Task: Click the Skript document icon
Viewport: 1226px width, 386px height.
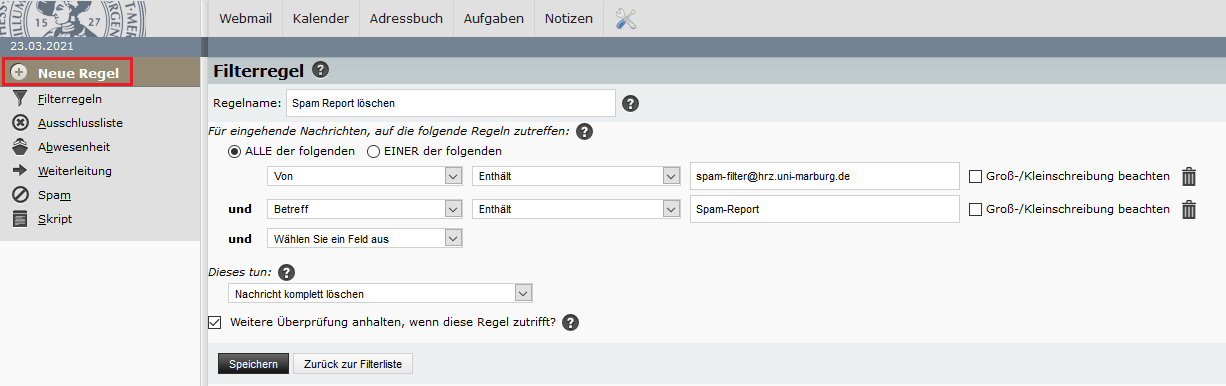Action: click(19, 219)
